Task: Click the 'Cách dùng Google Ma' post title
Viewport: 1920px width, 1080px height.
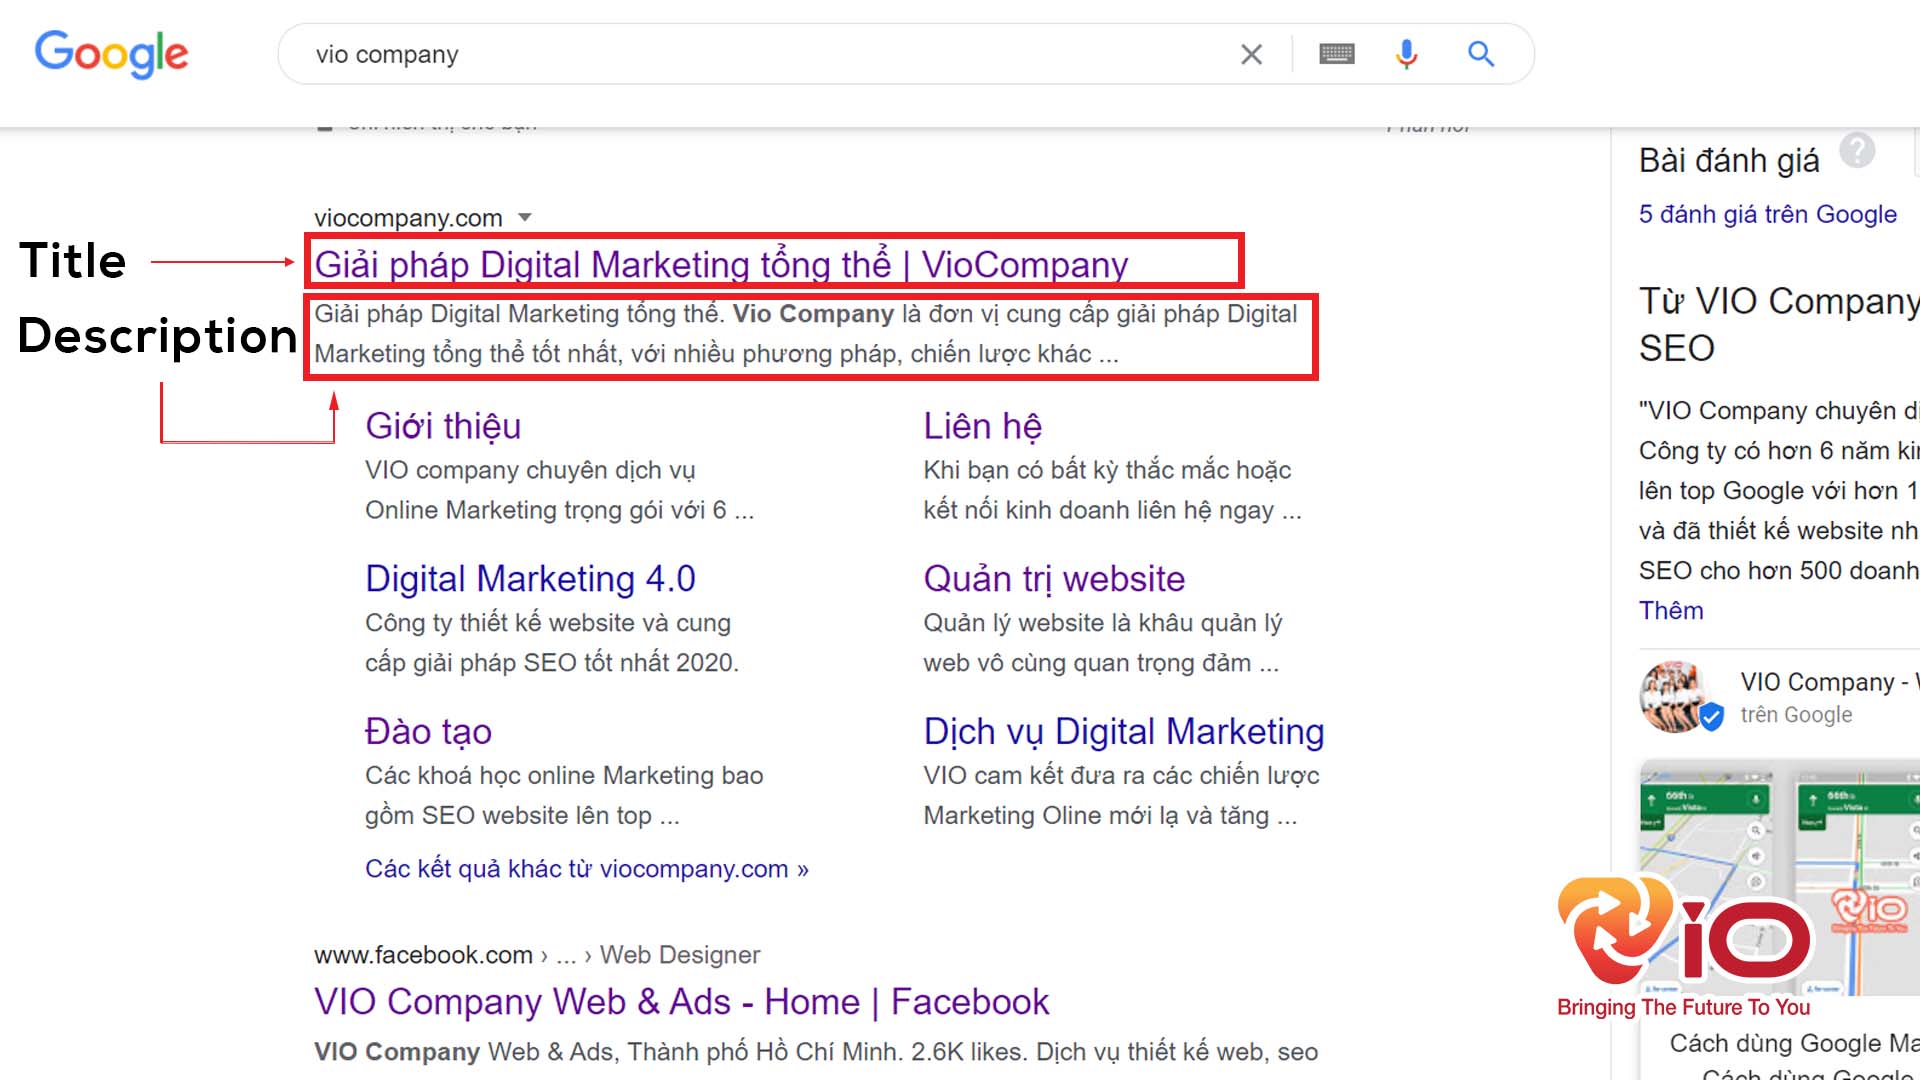Action: (x=1794, y=1043)
